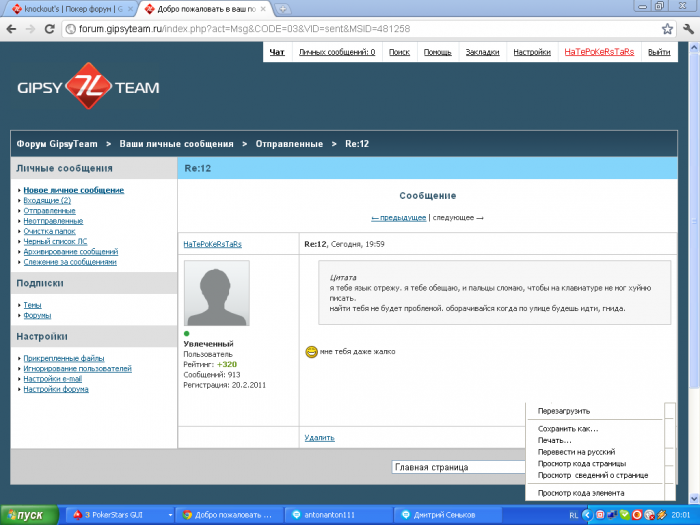700x525 pixels.
Task: Open Очистка папок link
Action: (x=49, y=231)
